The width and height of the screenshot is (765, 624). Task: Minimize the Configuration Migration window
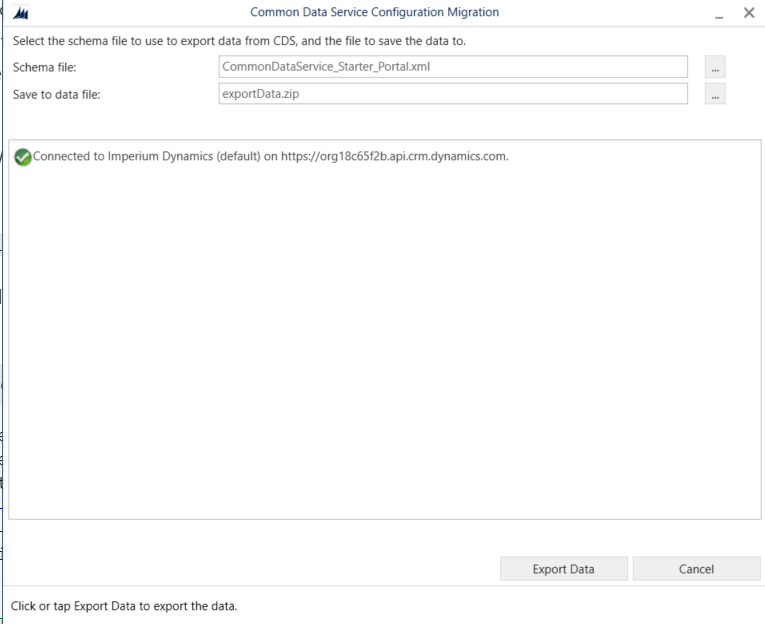[x=720, y=11]
